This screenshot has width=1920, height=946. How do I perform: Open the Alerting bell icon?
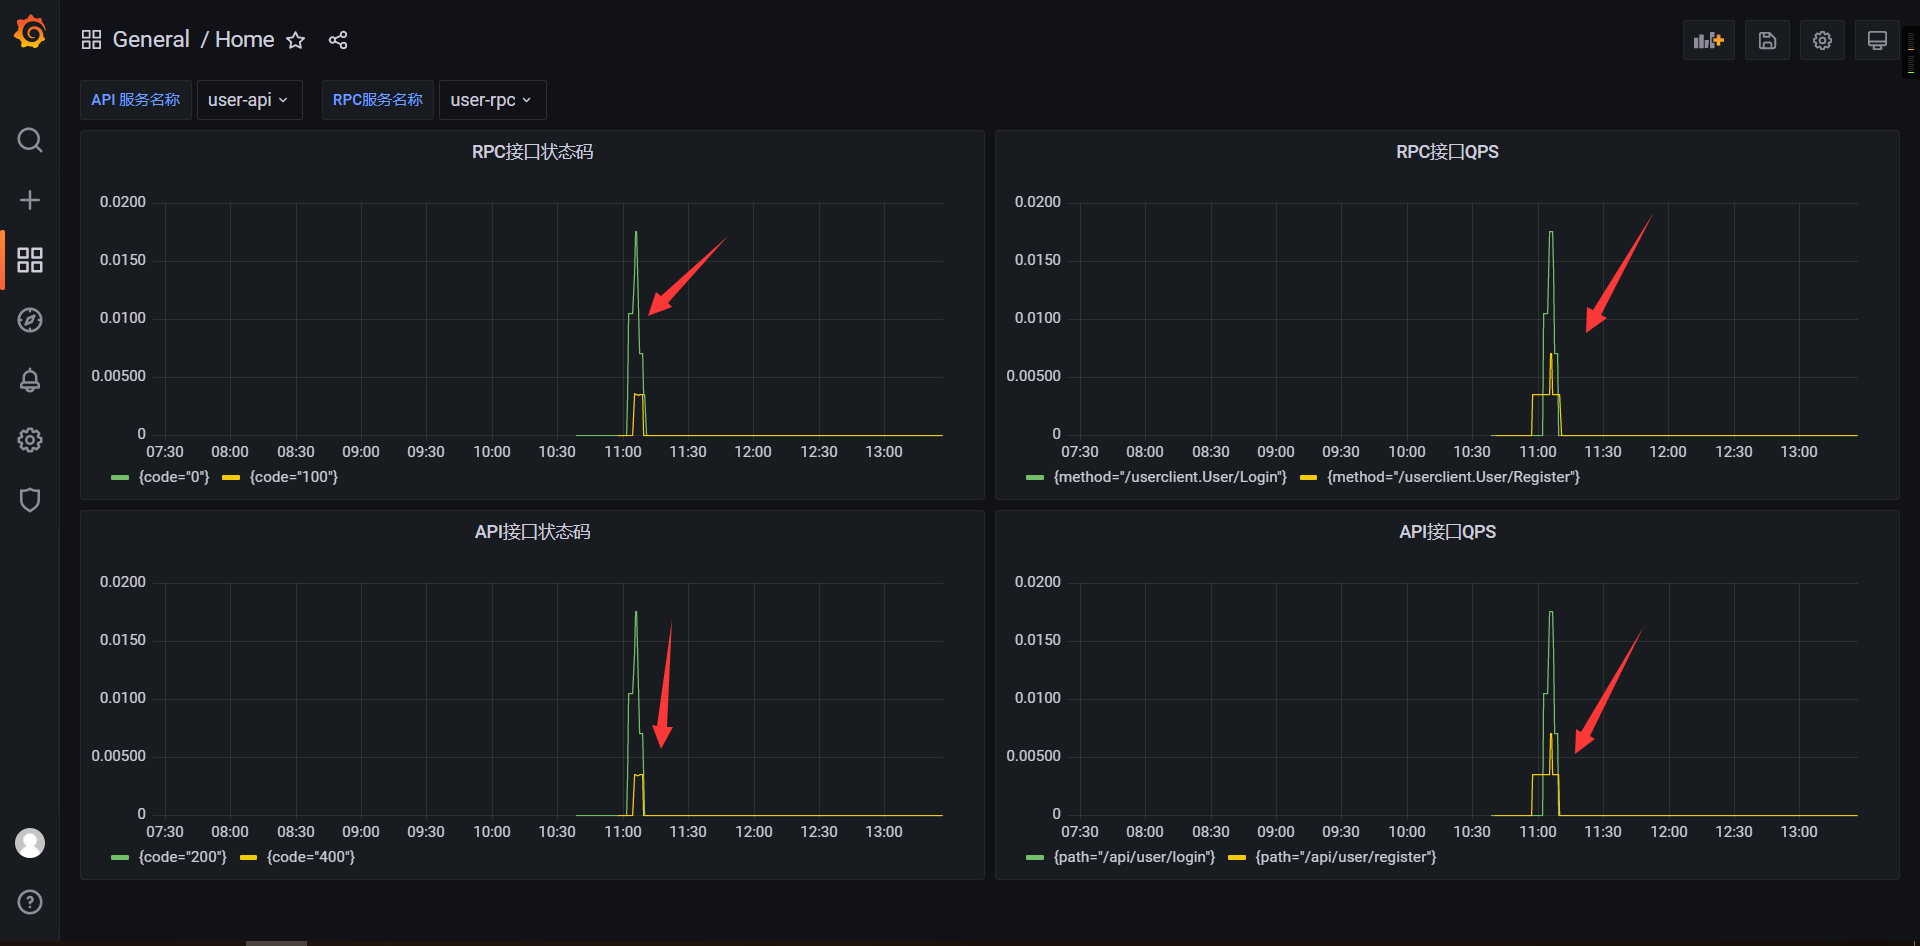click(30, 380)
